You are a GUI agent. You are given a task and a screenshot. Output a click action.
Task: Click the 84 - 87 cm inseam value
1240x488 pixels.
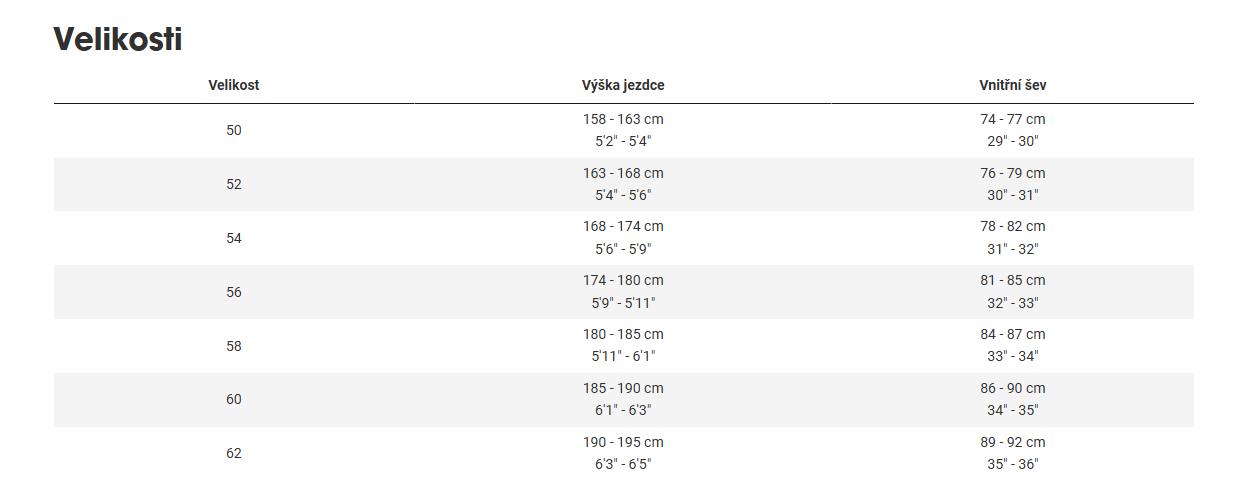[x=1012, y=334]
